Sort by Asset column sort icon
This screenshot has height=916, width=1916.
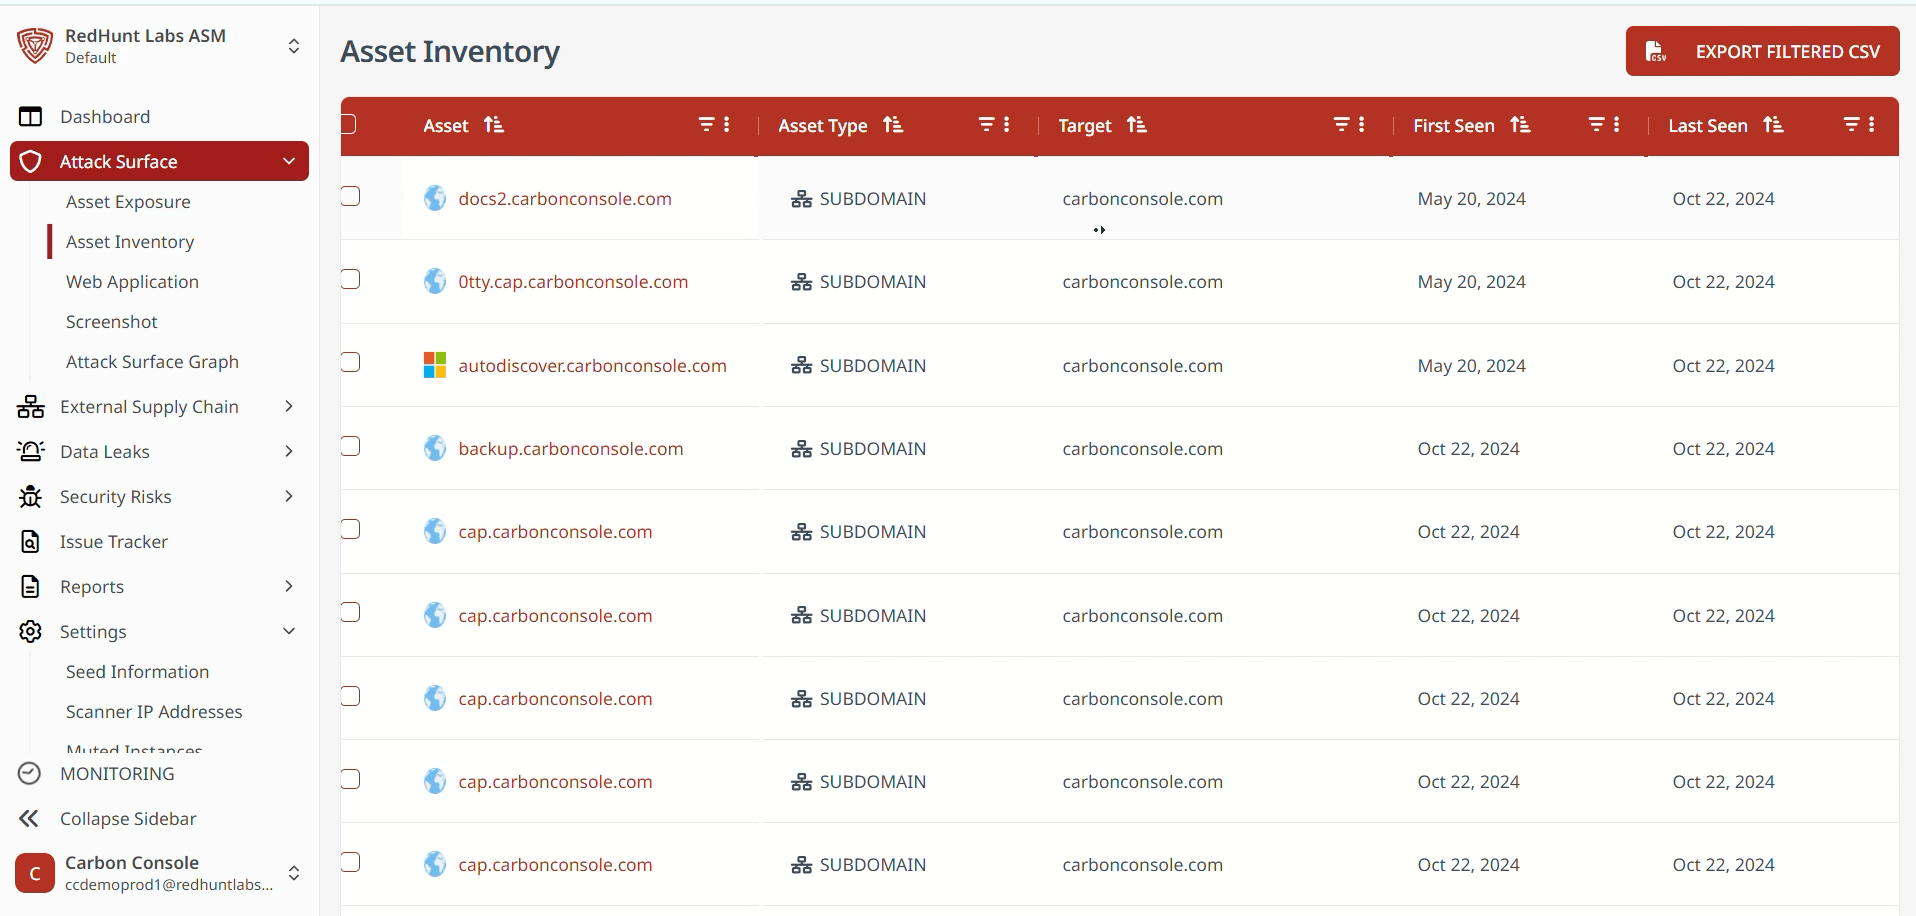[494, 125]
